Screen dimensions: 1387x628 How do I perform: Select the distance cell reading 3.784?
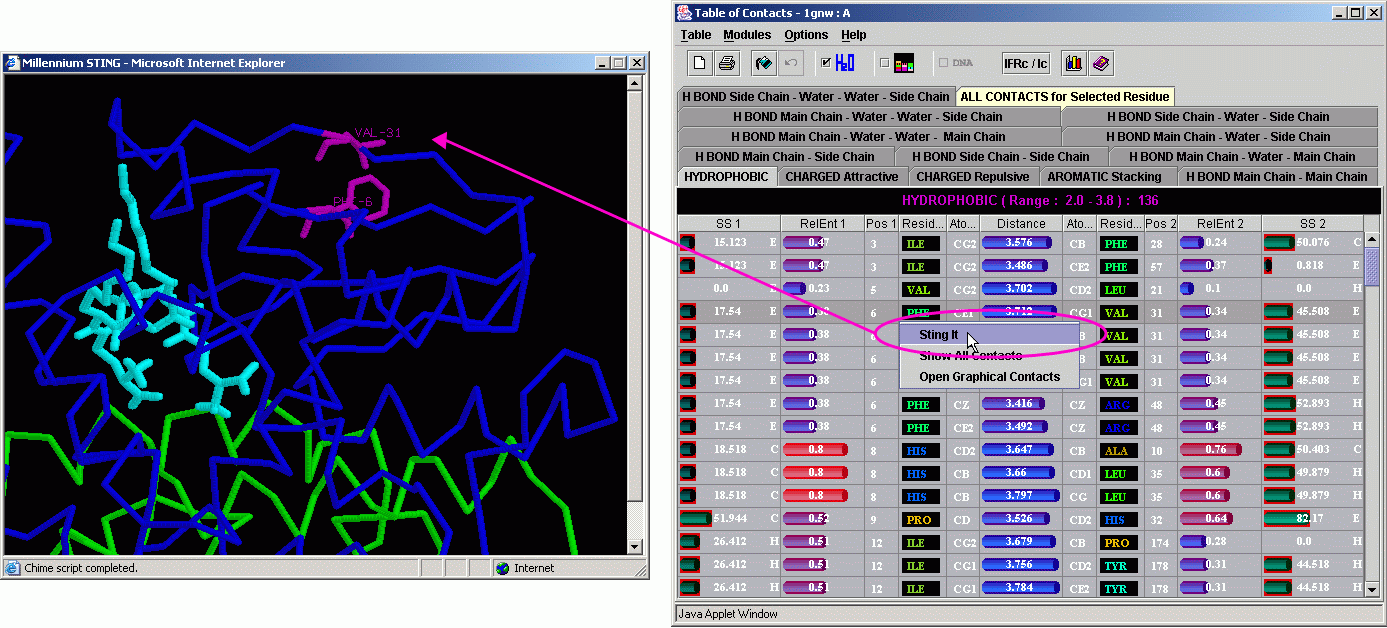coord(1021,588)
